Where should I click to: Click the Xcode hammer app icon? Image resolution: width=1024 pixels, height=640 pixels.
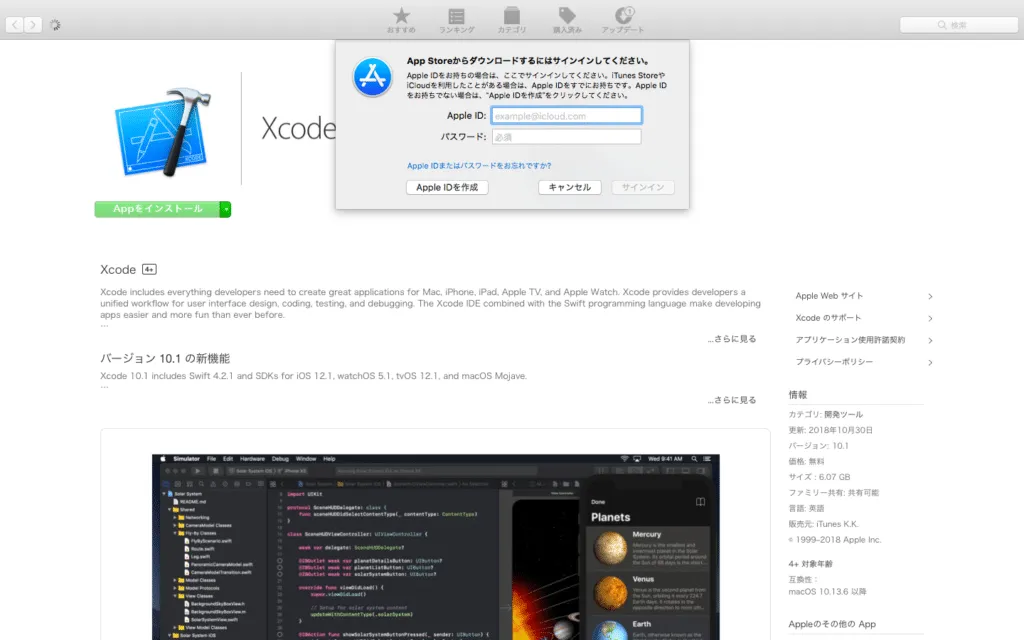(x=163, y=132)
